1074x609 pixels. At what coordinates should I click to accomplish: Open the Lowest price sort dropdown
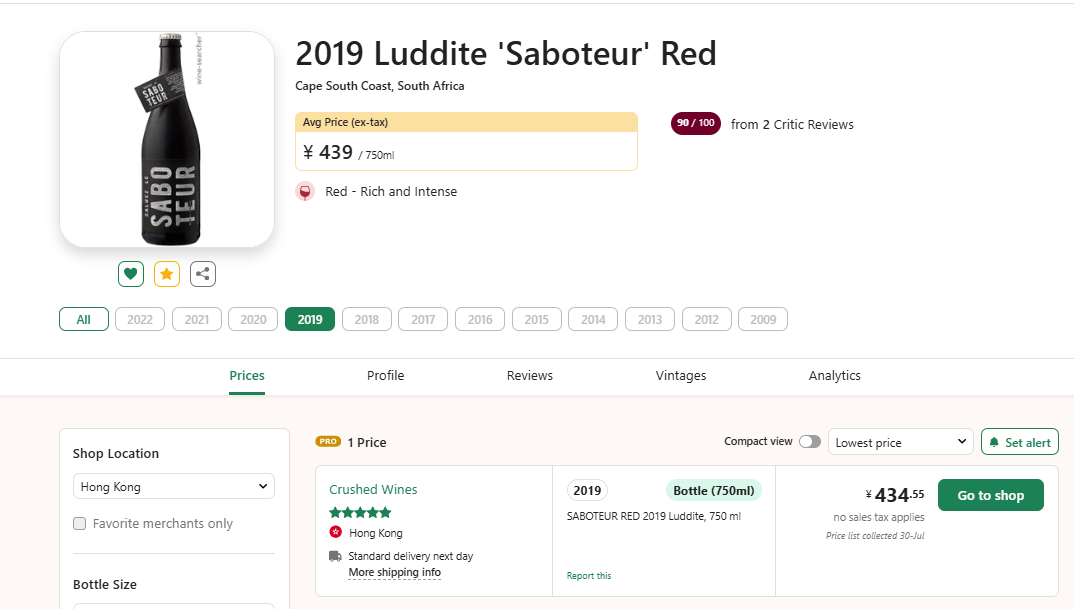pos(901,442)
